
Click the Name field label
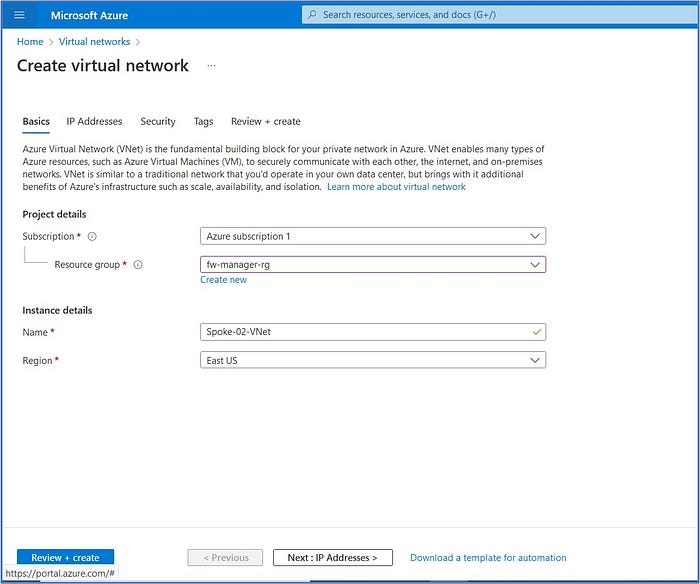click(x=35, y=332)
